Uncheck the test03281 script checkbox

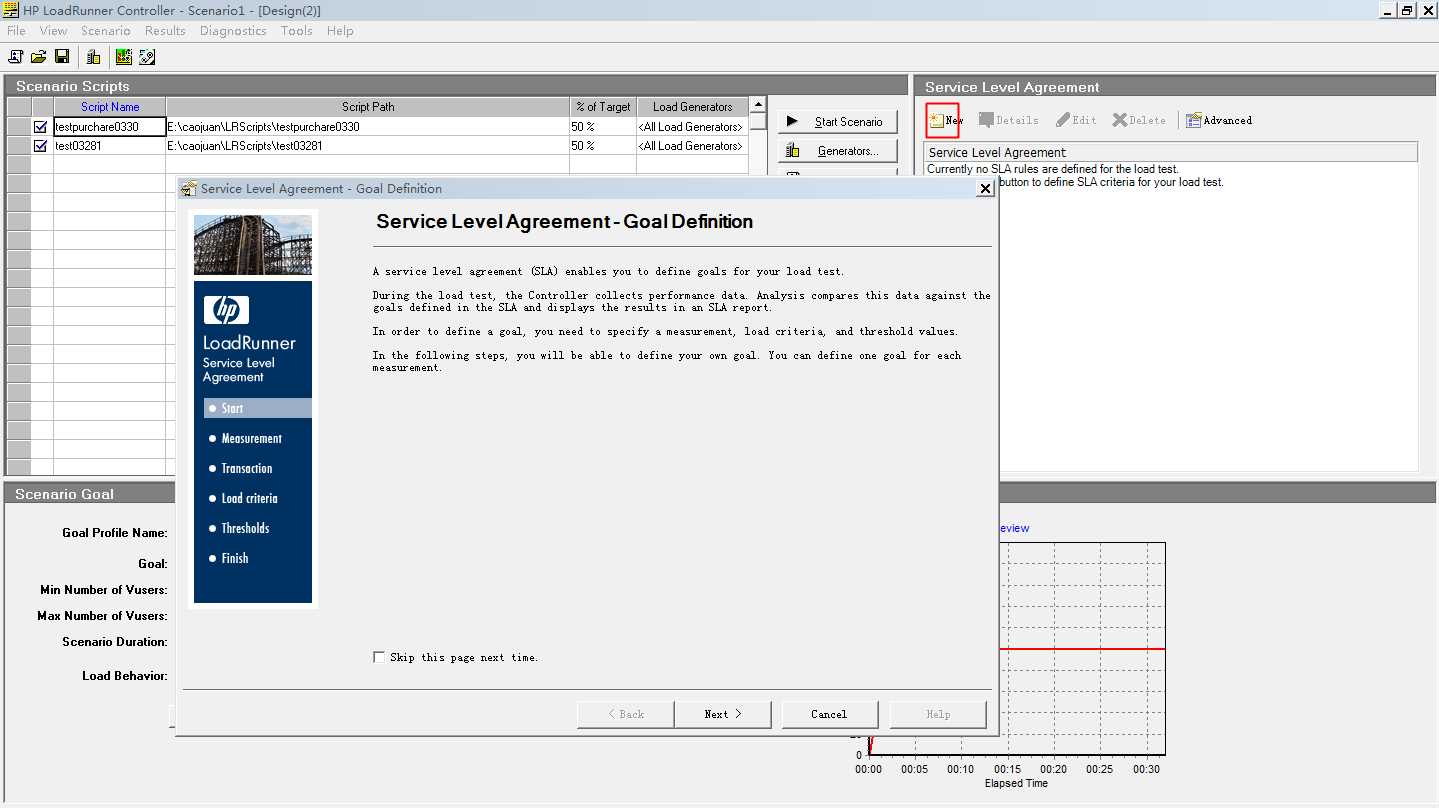[41, 146]
